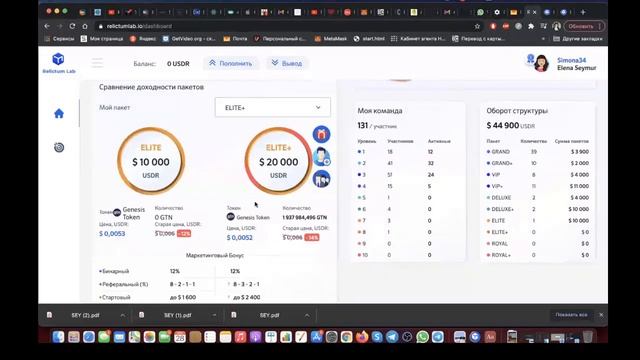Launch Skype from the Dock
The width and height of the screenshot is (640, 360).
[x=377, y=337]
